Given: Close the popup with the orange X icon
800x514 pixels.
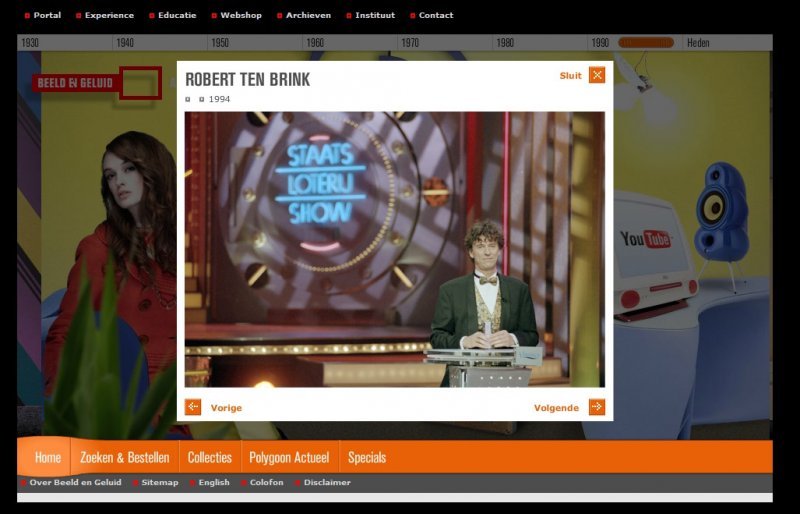Looking at the screenshot, I should pyautogui.click(x=597, y=75).
